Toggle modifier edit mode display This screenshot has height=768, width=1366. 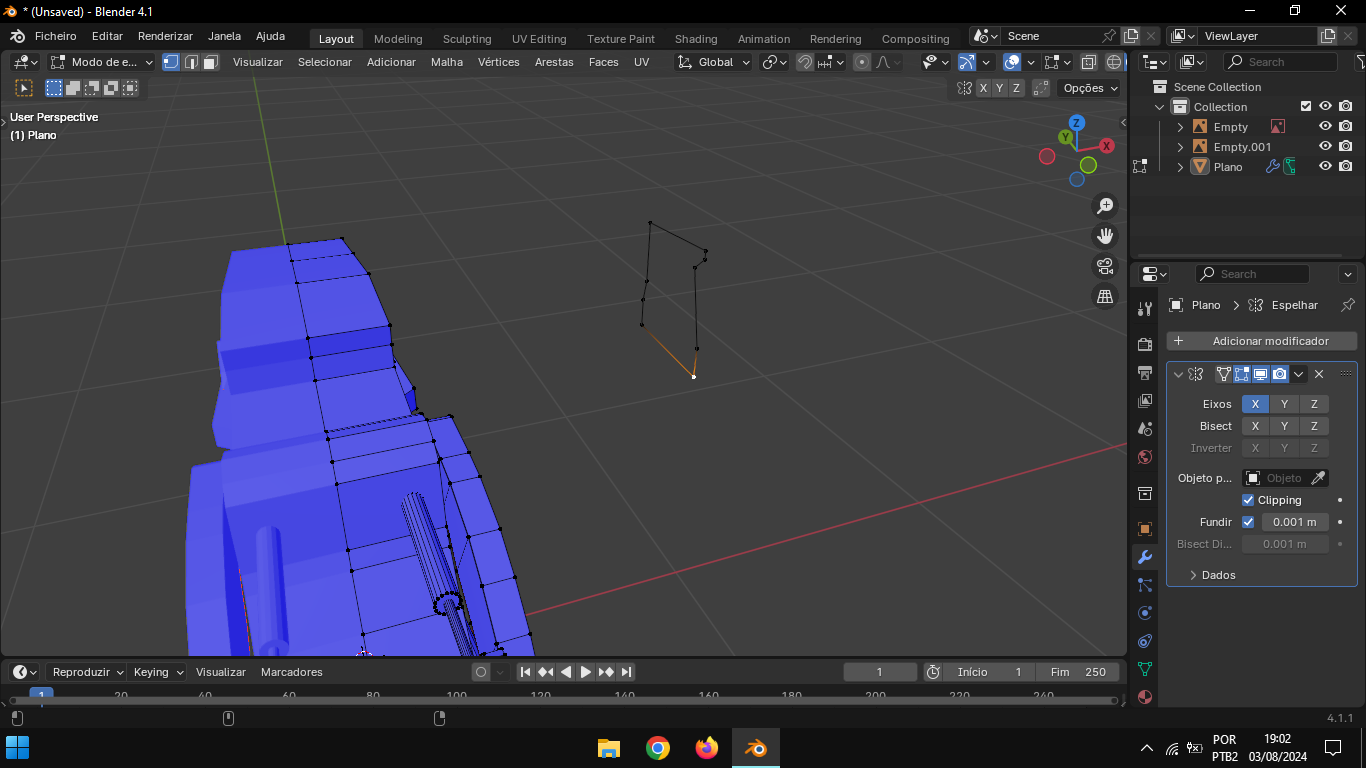[1242, 374]
